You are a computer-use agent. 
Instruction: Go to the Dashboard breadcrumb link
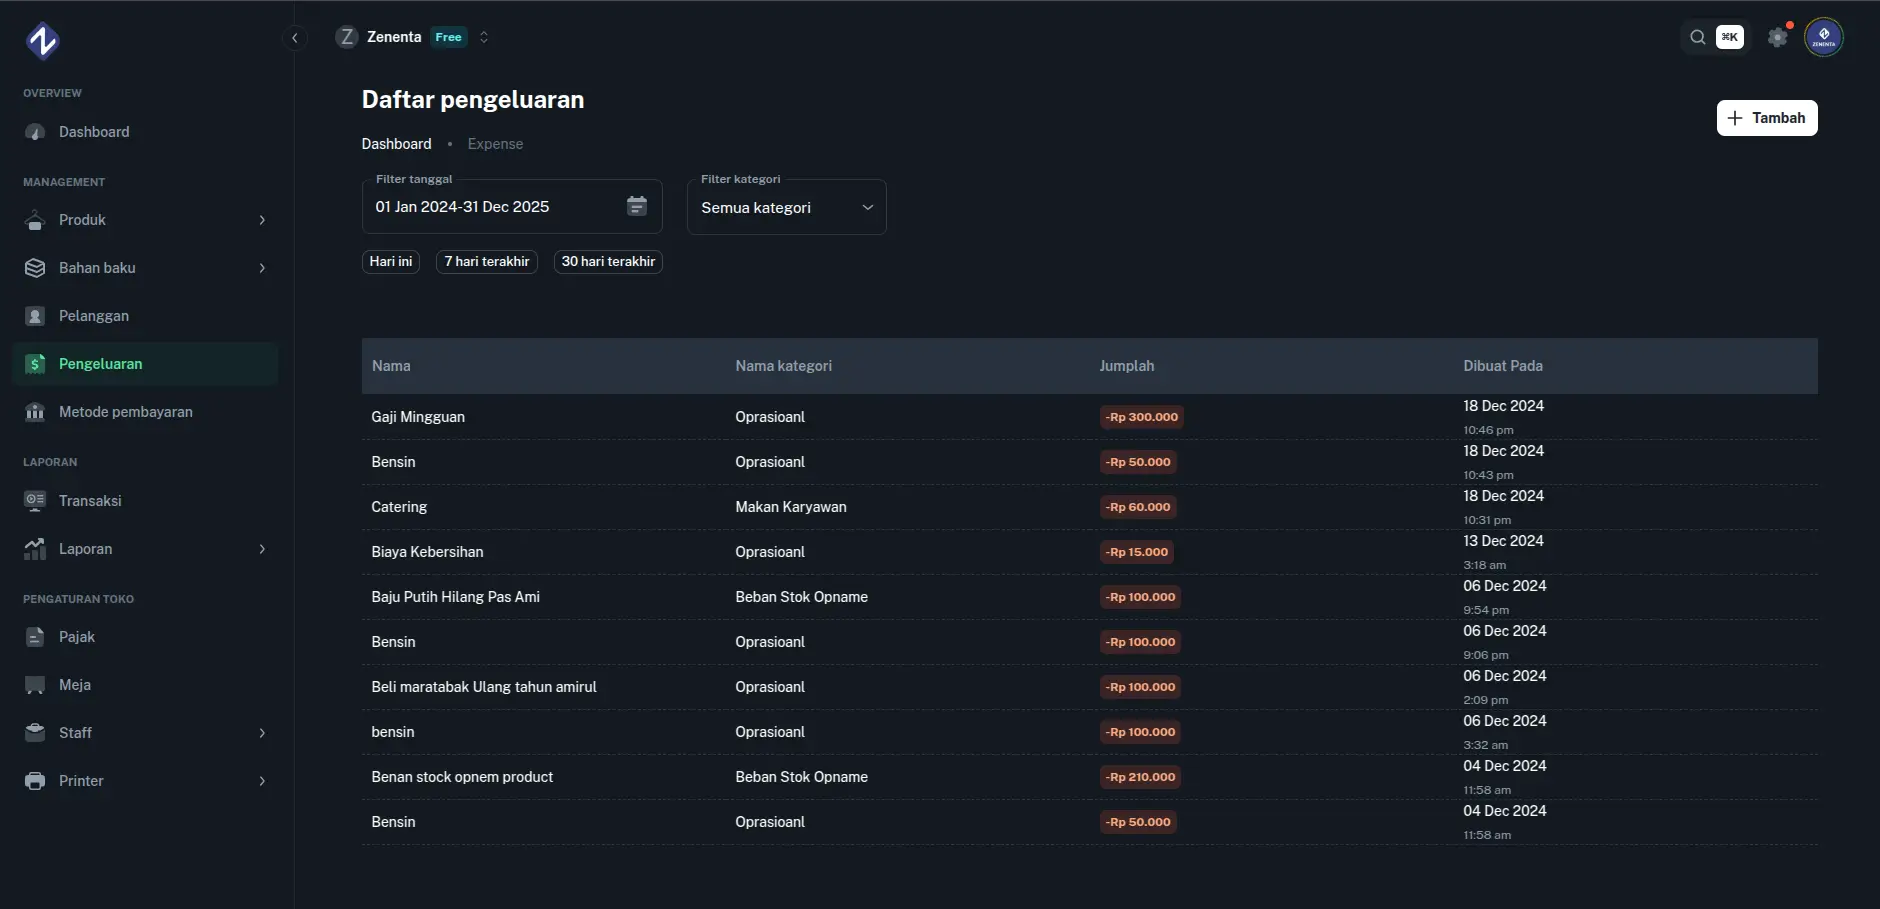(x=396, y=143)
